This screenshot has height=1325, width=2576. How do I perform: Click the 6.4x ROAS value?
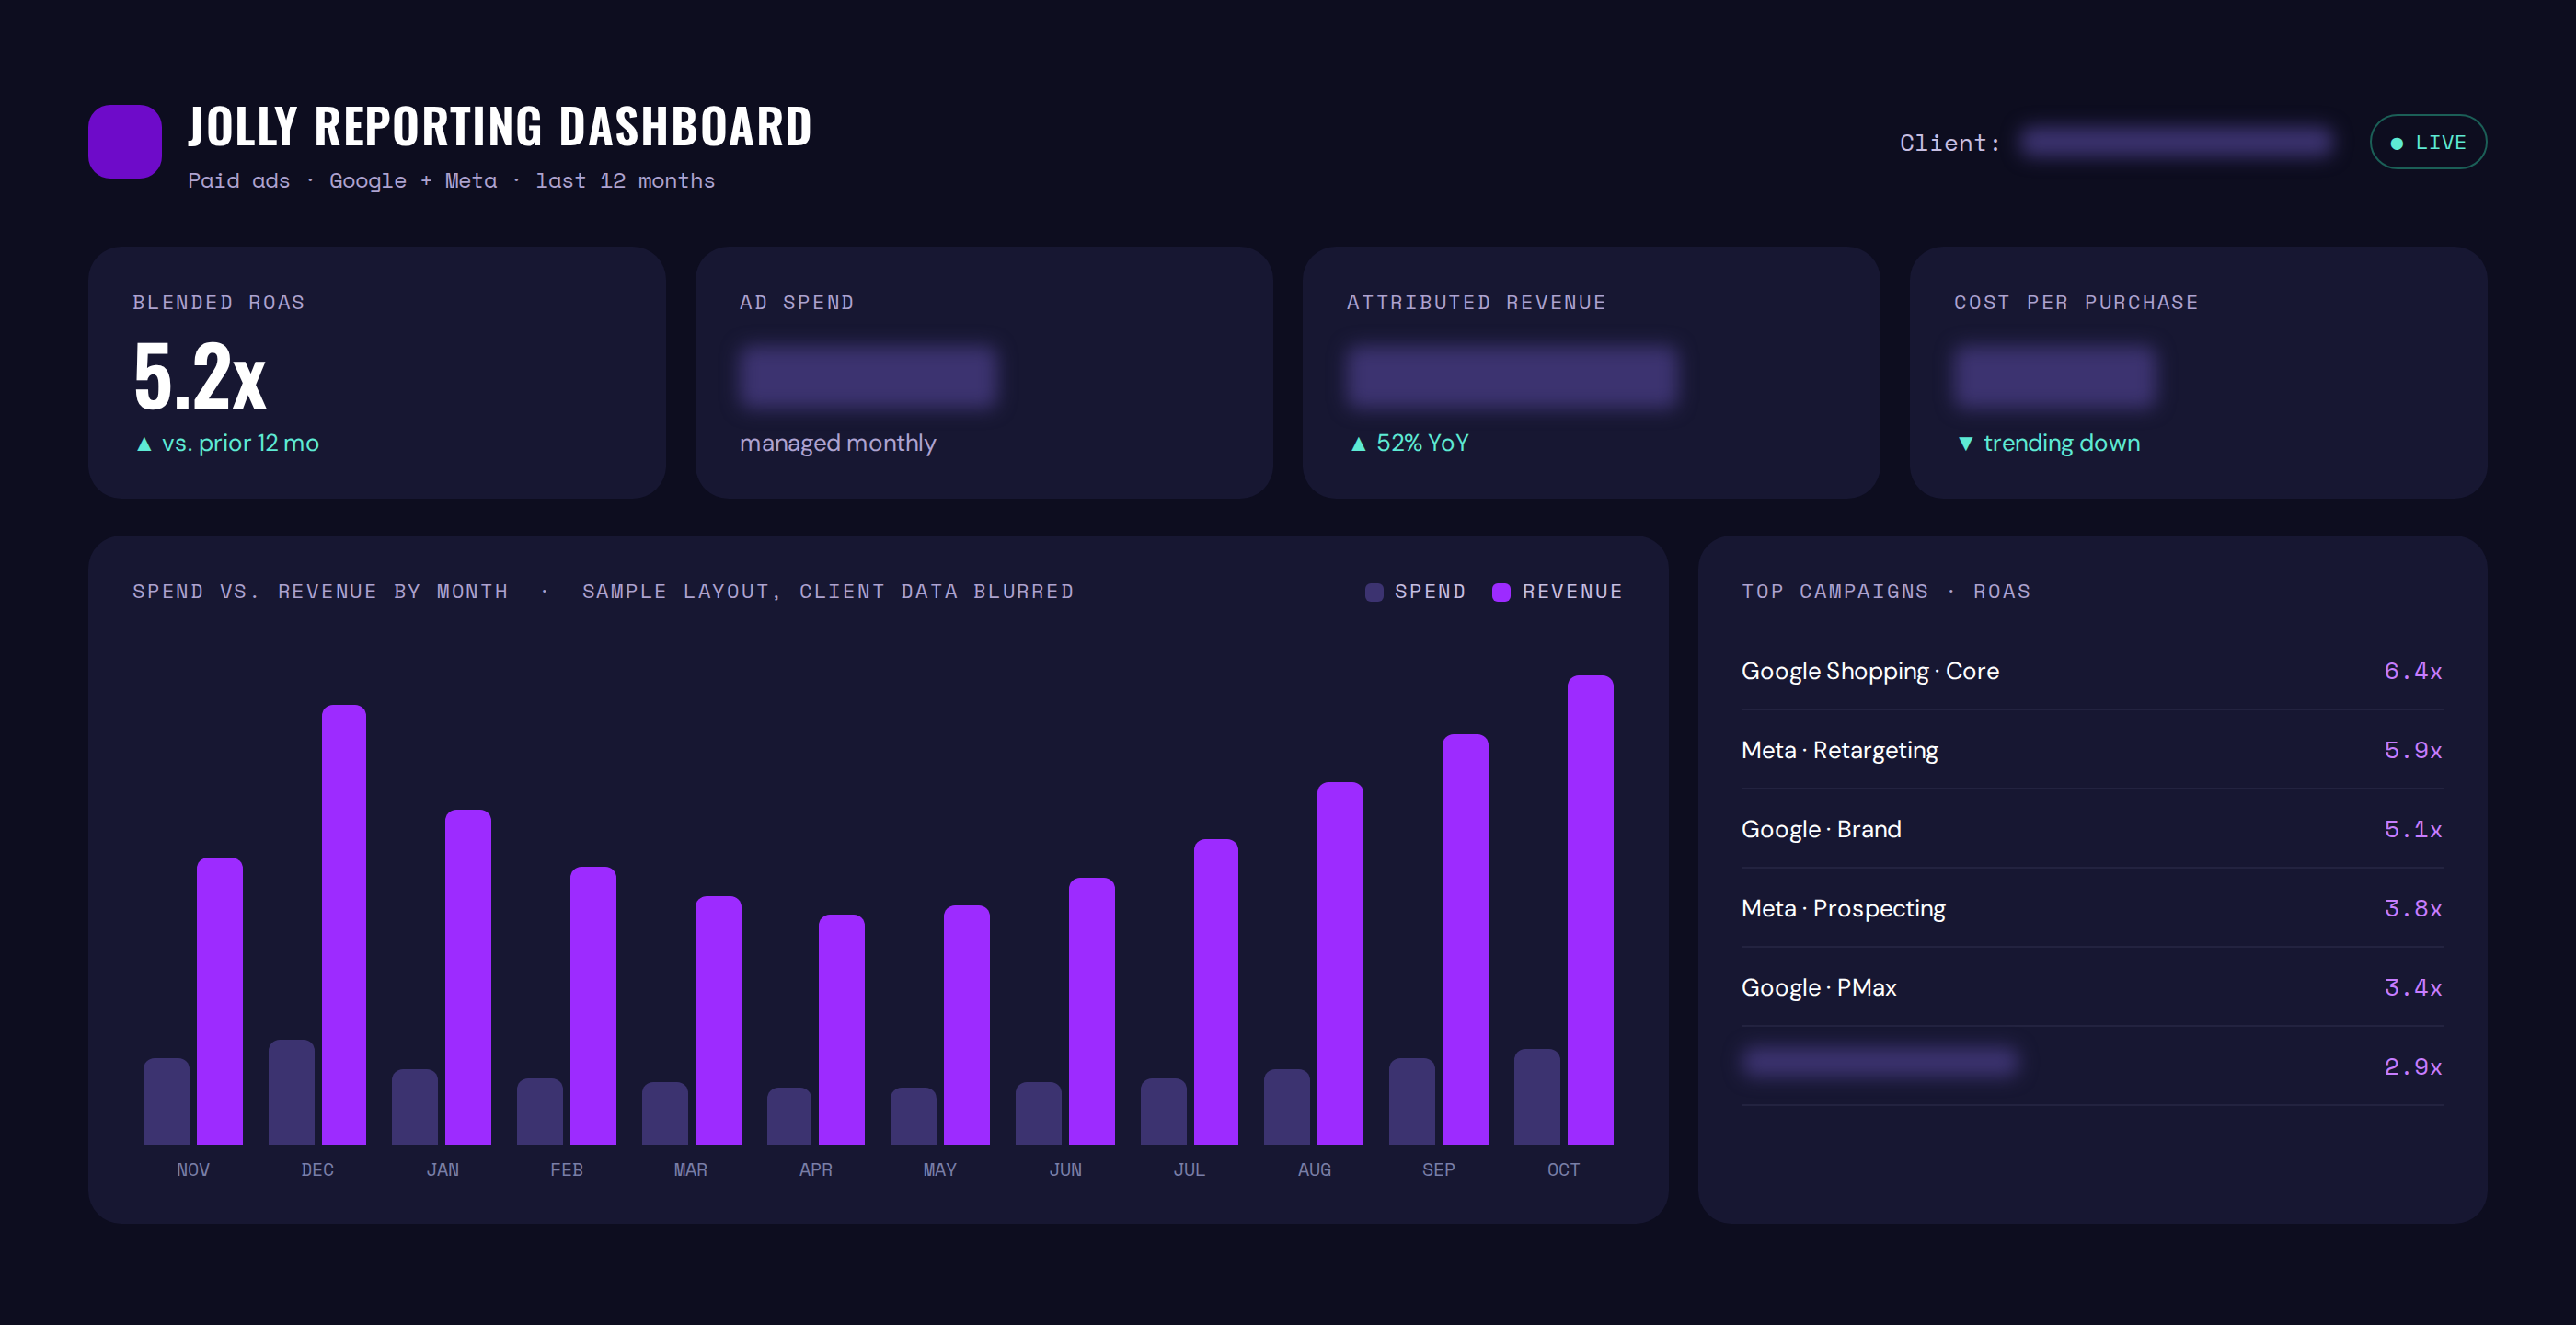pyautogui.click(x=2413, y=671)
